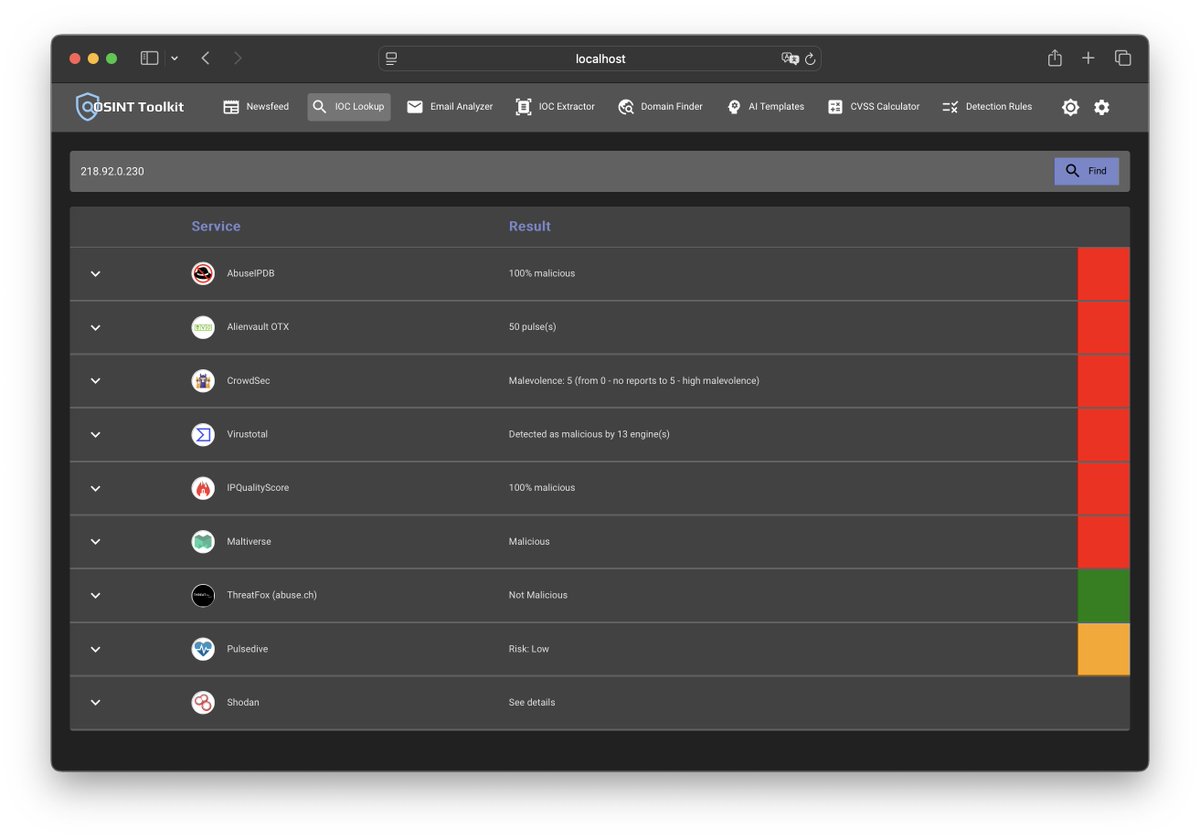This screenshot has height=839, width=1200.
Task: Open the OSINT Toolkit settings gear
Action: coord(1101,107)
